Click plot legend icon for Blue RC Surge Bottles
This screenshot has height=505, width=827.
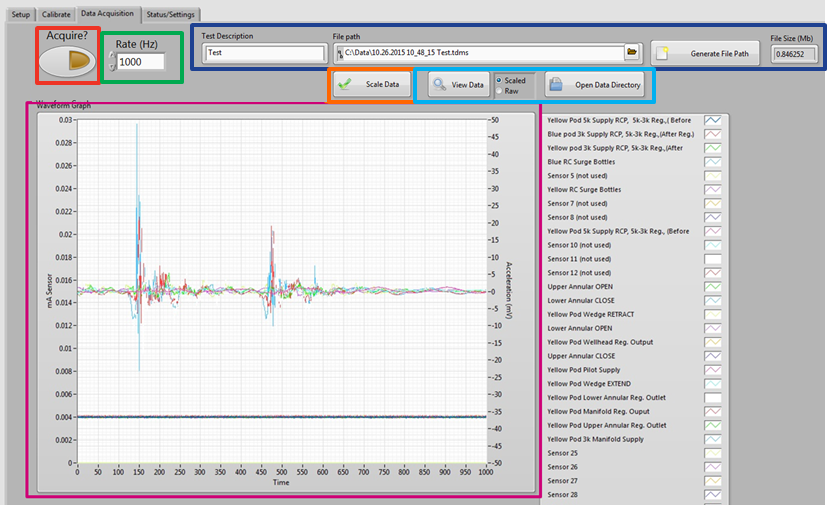[714, 162]
